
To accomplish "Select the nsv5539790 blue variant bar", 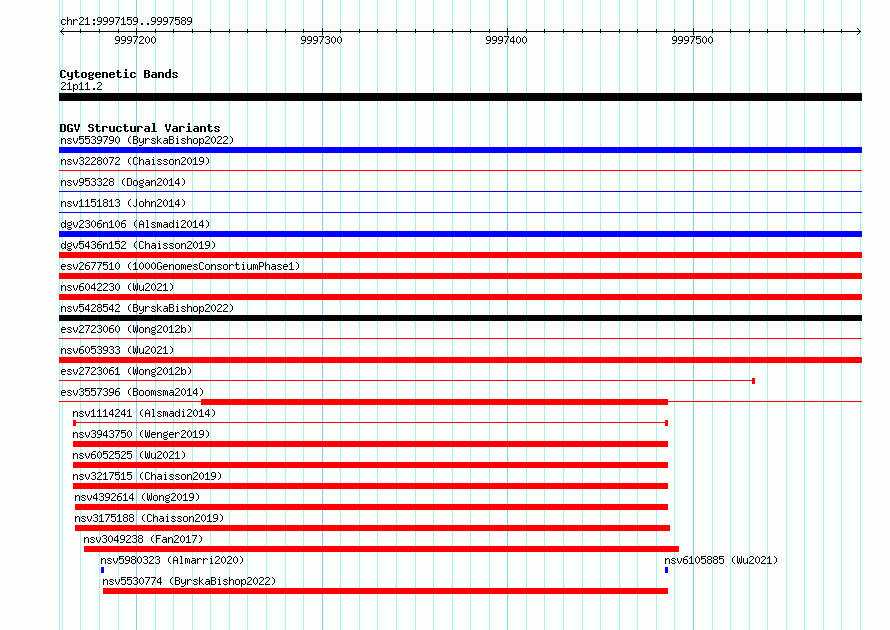I will coord(460,150).
